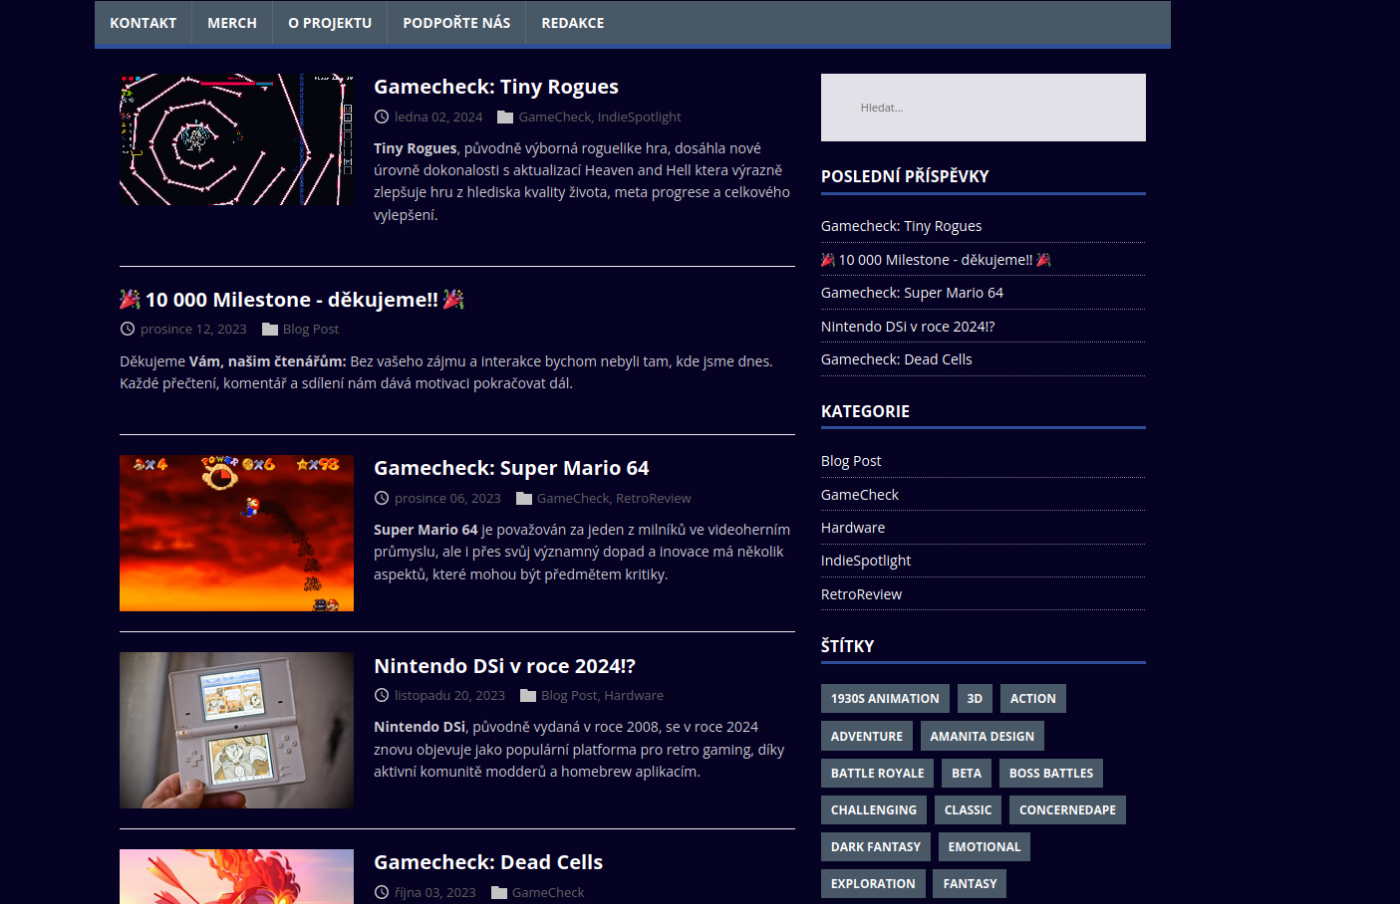Viewport: 1400px width, 904px height.
Task: Click the ADVENTURE tag
Action: (867, 736)
